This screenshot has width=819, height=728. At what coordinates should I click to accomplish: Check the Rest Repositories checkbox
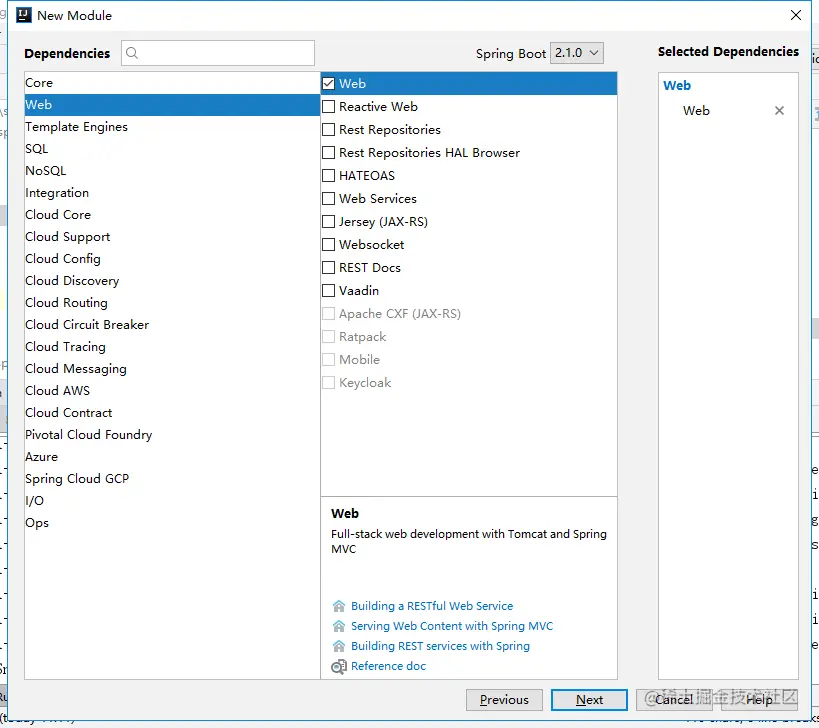click(x=329, y=130)
